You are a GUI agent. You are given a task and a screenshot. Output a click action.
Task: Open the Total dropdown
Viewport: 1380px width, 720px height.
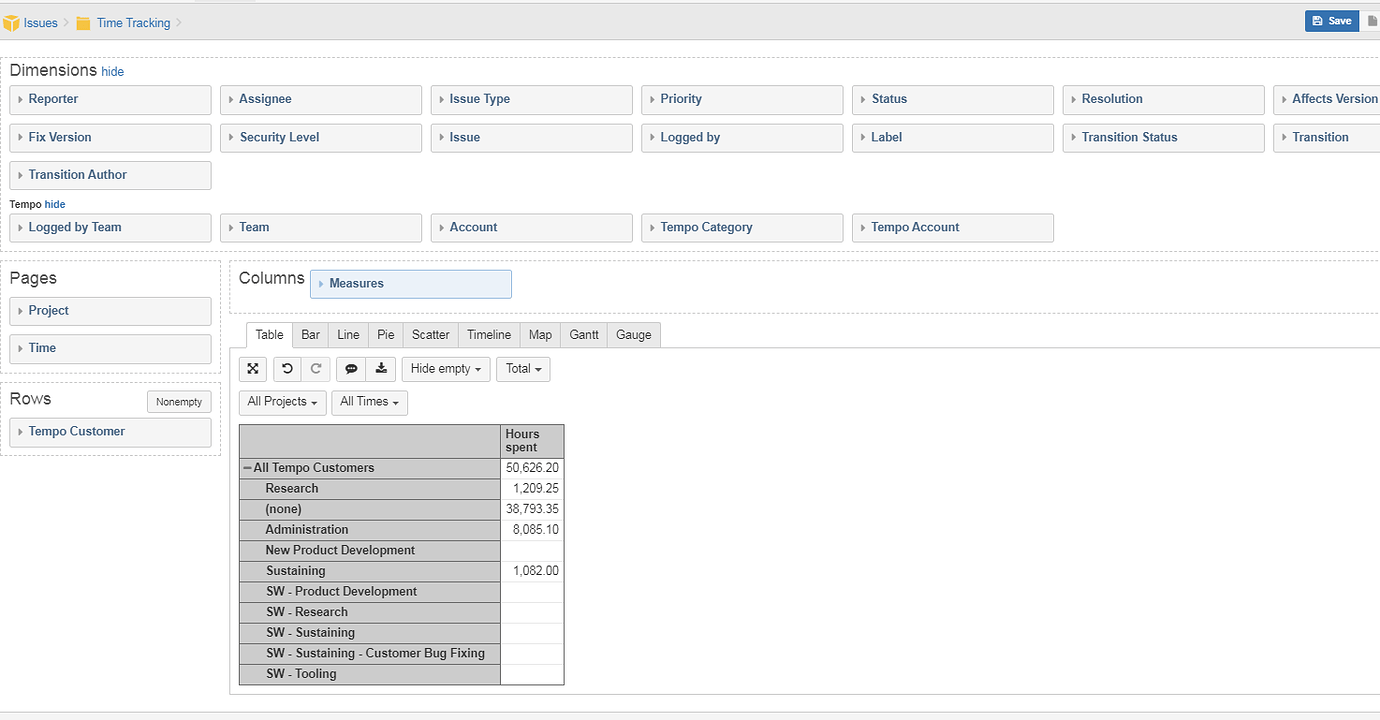[523, 368]
